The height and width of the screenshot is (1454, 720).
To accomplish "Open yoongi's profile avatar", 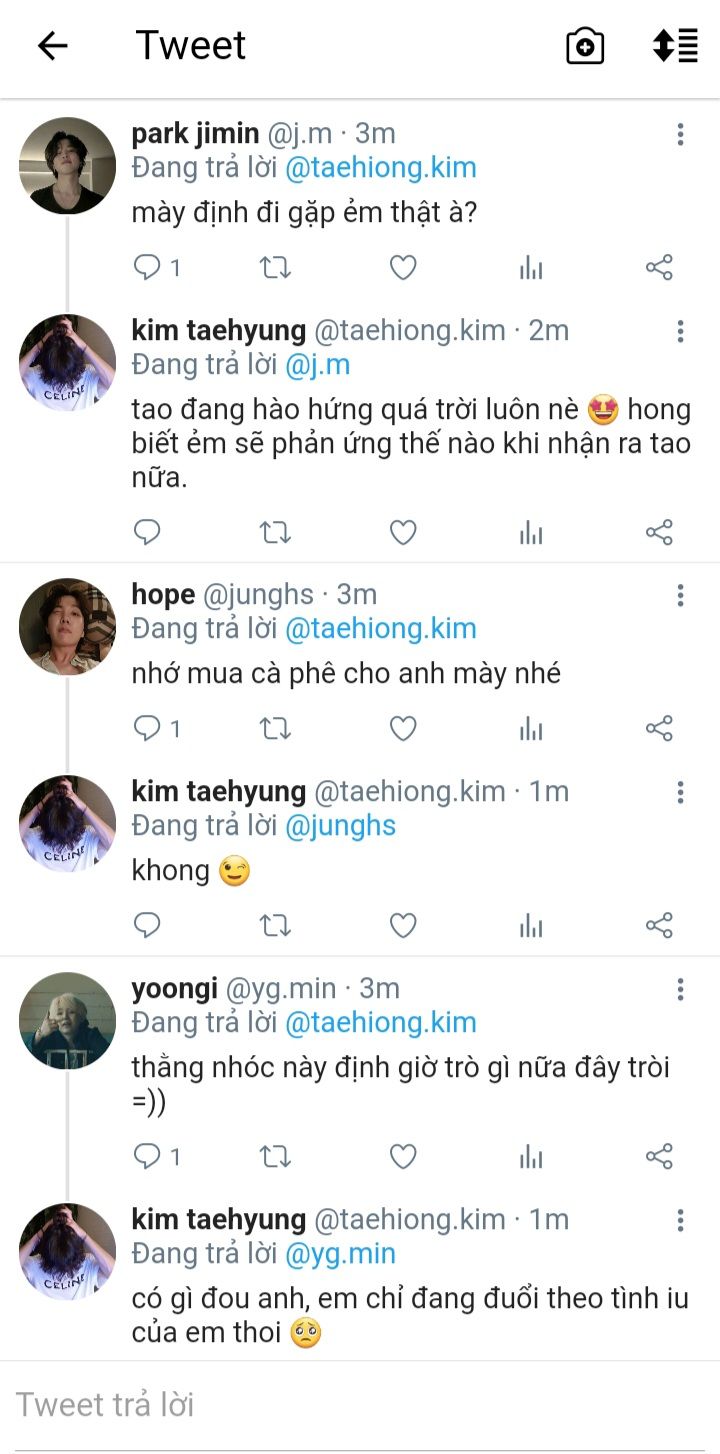I will tap(68, 1020).
